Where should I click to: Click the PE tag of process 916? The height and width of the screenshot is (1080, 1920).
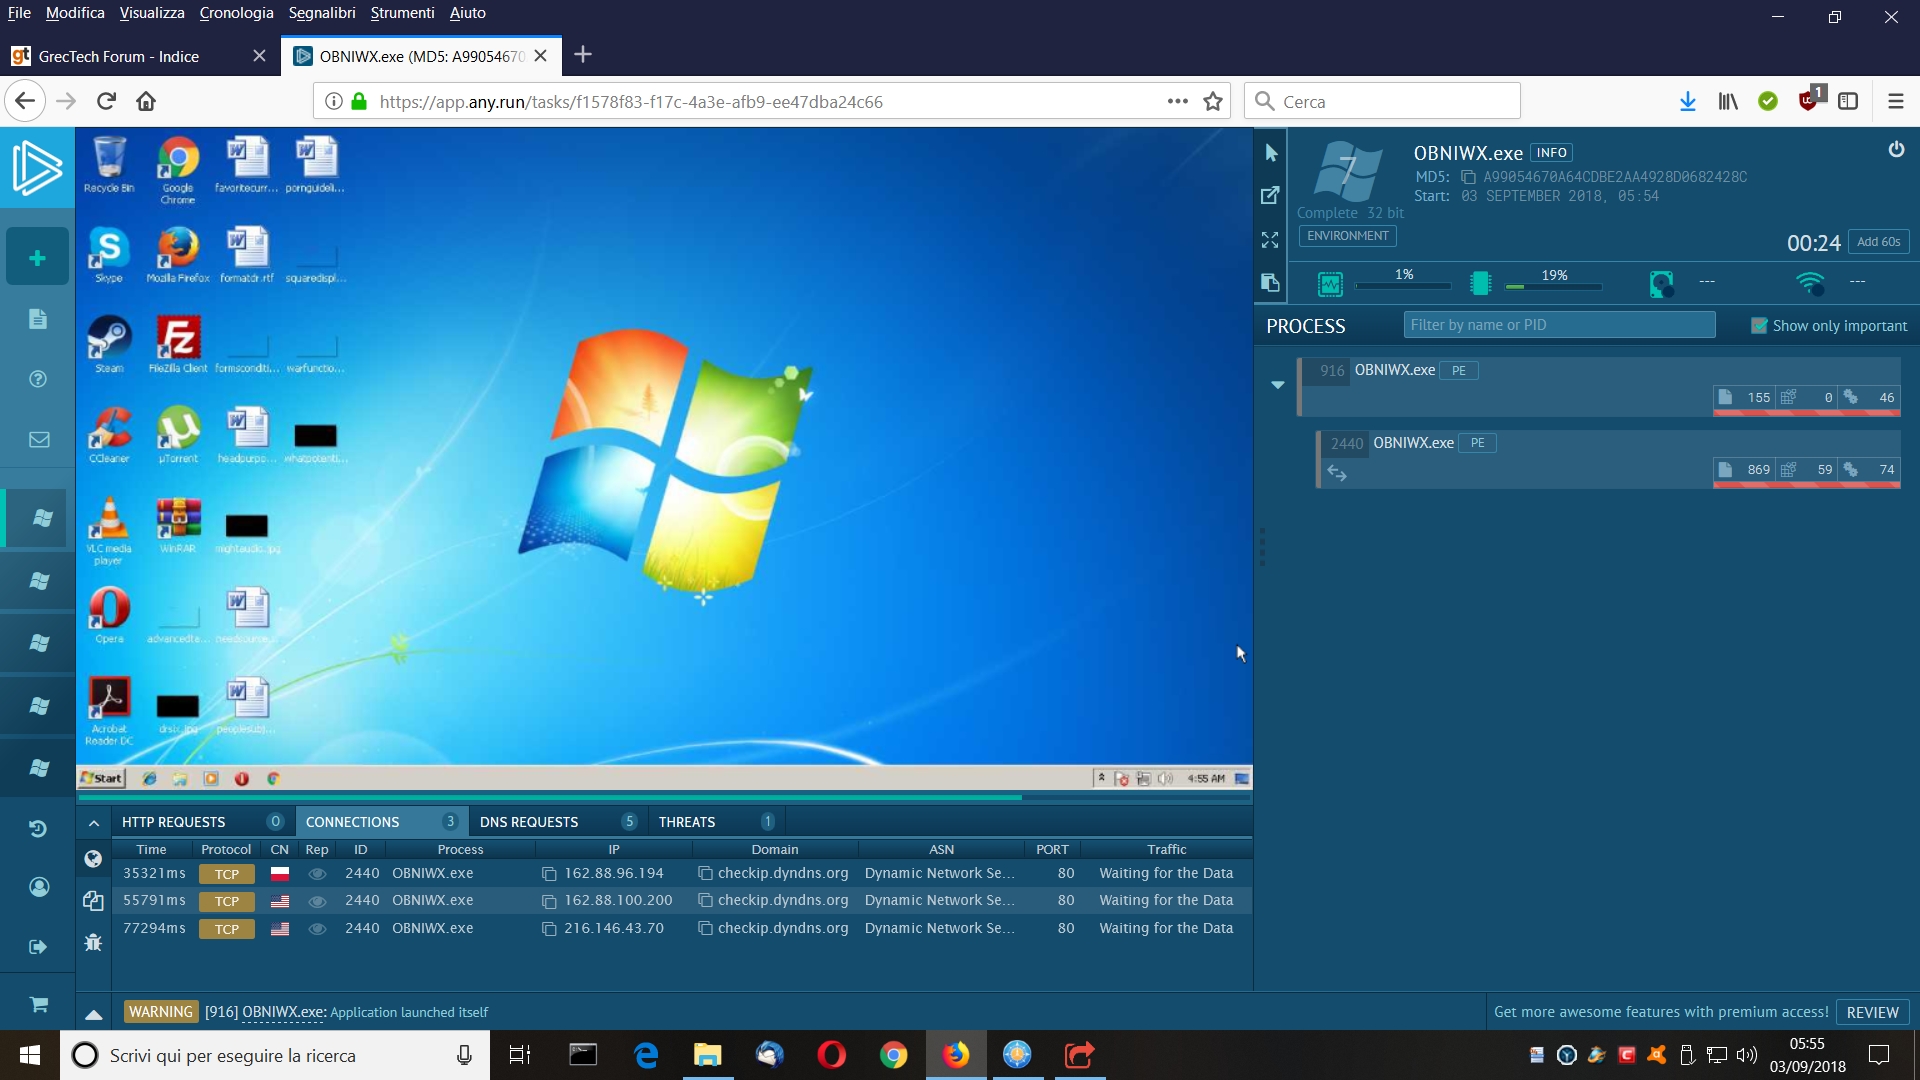click(x=1459, y=371)
